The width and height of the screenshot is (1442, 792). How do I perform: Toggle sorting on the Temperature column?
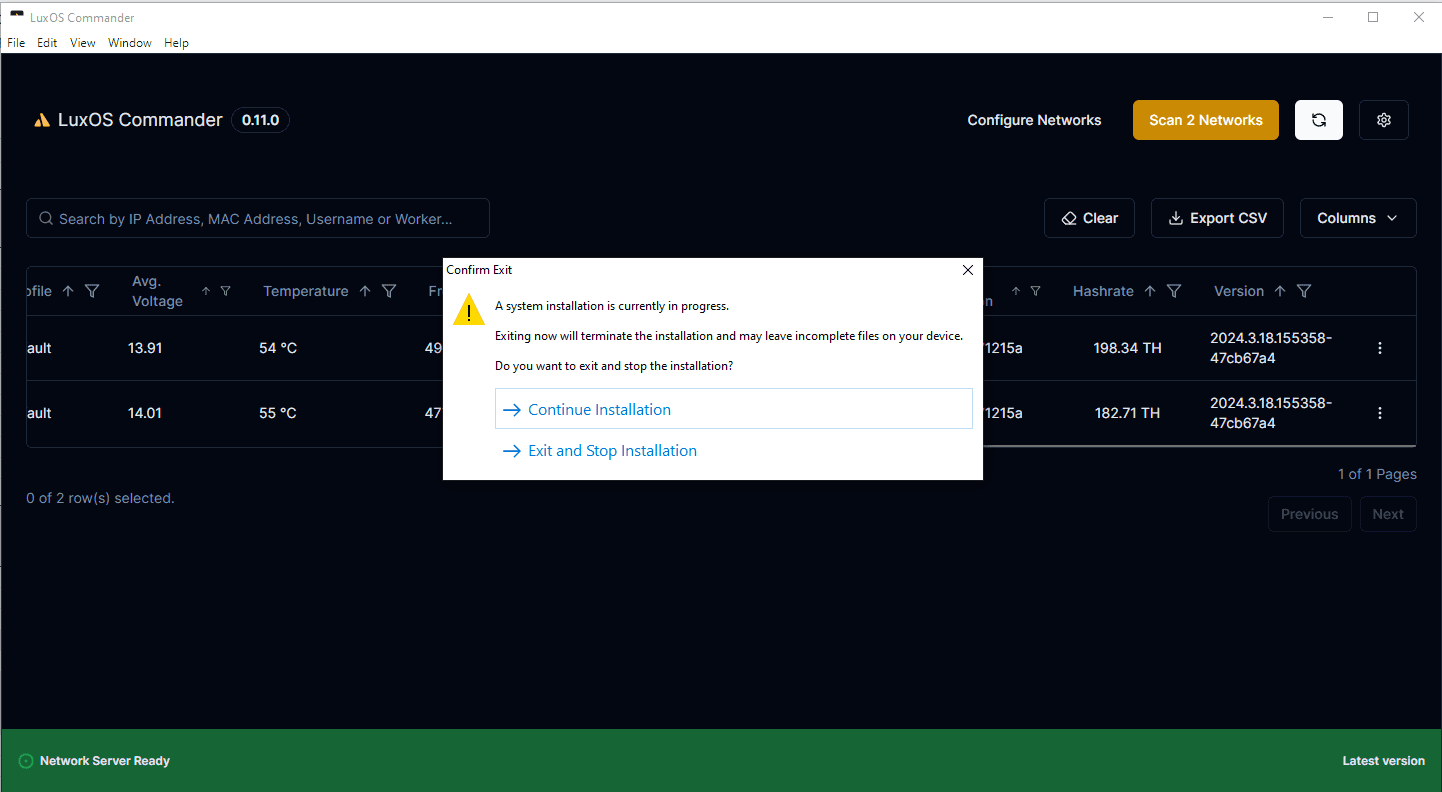[x=365, y=291]
